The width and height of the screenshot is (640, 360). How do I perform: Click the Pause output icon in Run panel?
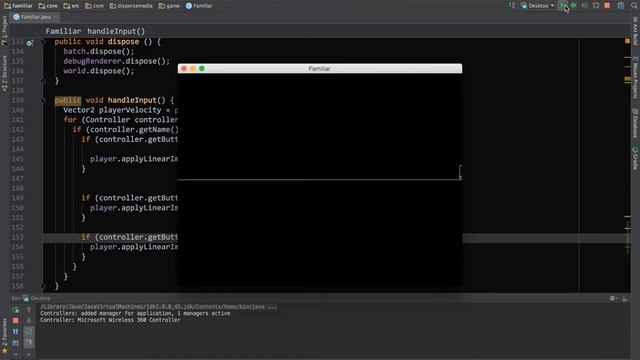16,332
